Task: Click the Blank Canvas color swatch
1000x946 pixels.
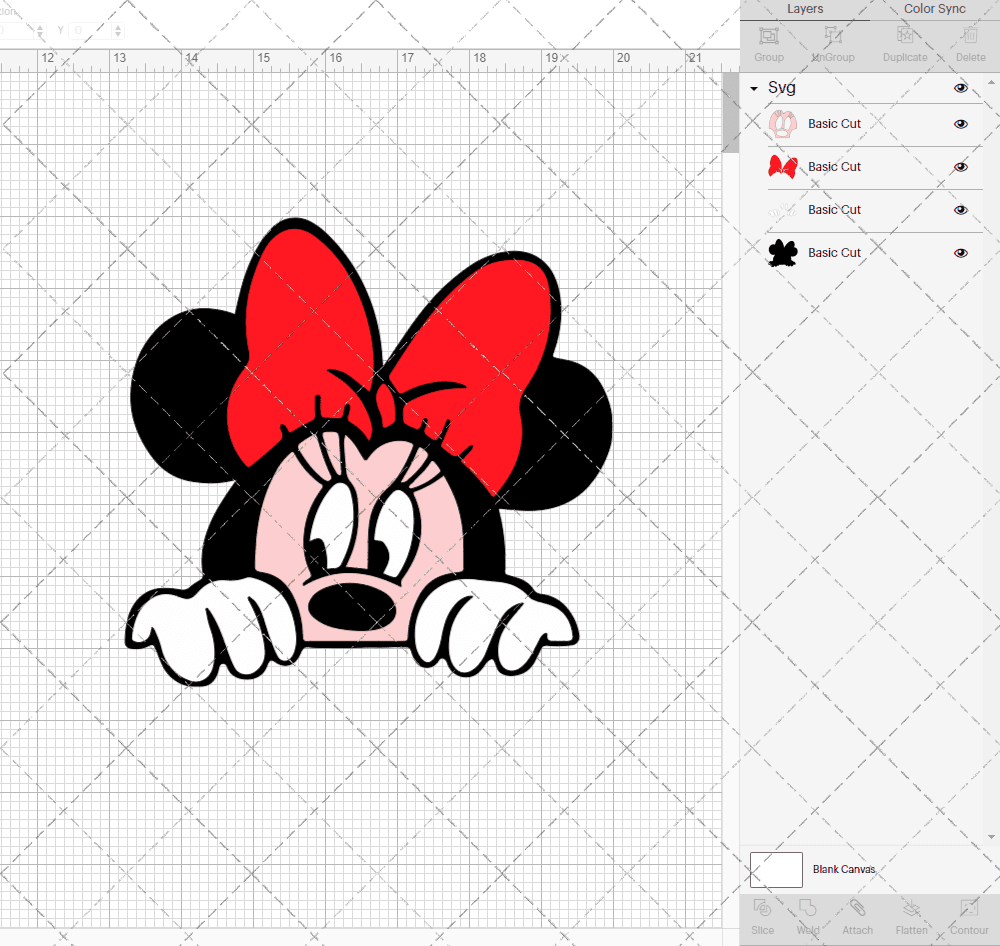Action: click(x=776, y=869)
